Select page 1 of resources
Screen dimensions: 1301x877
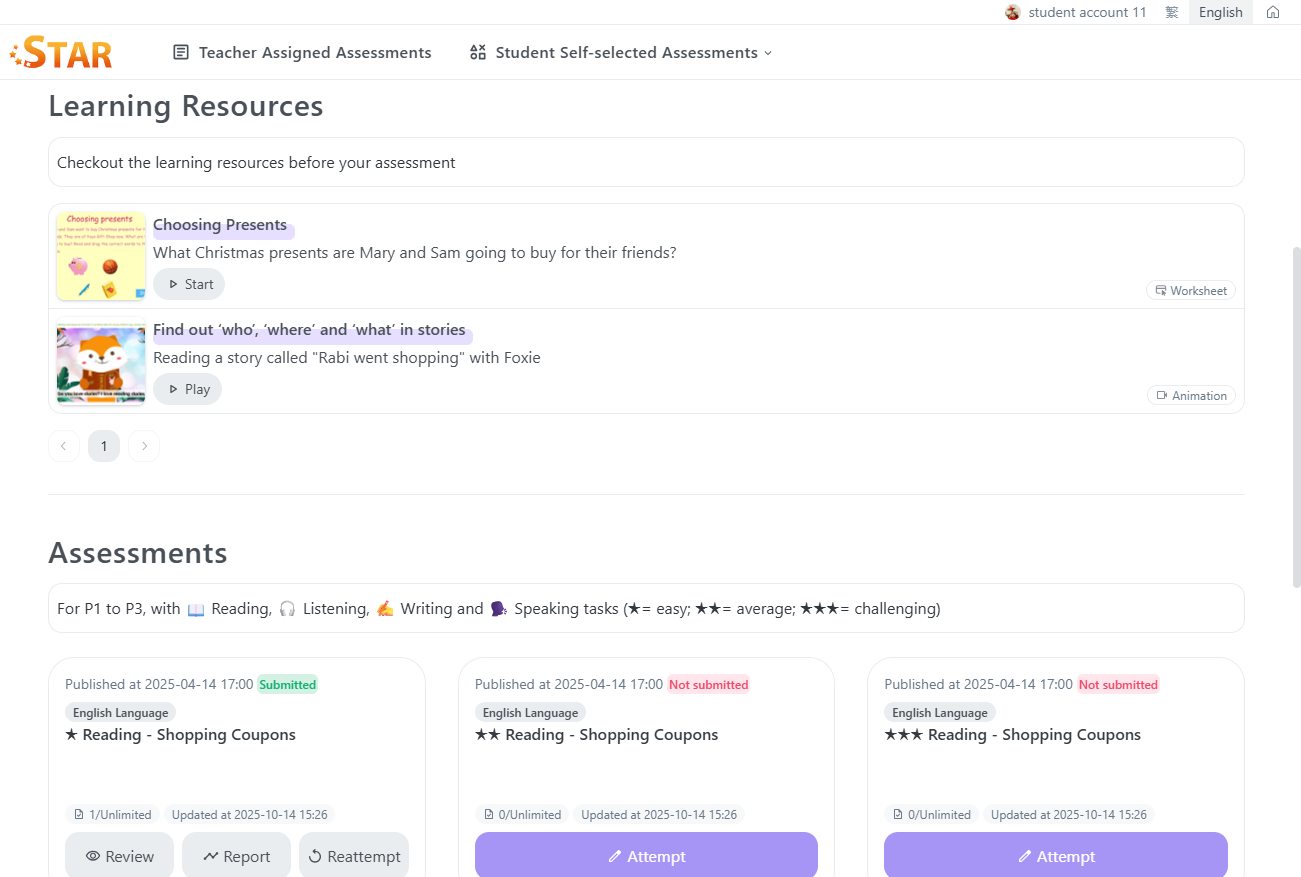click(x=104, y=446)
